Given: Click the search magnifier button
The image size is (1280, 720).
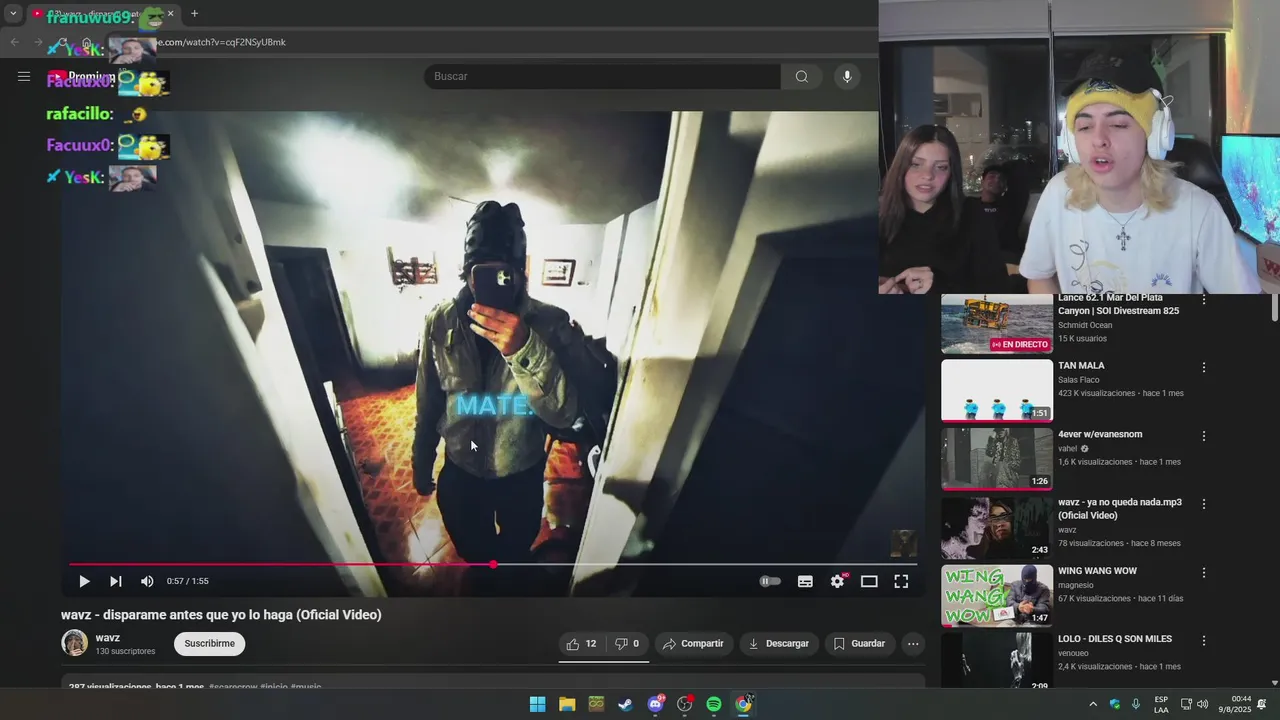Looking at the screenshot, I should click(801, 77).
